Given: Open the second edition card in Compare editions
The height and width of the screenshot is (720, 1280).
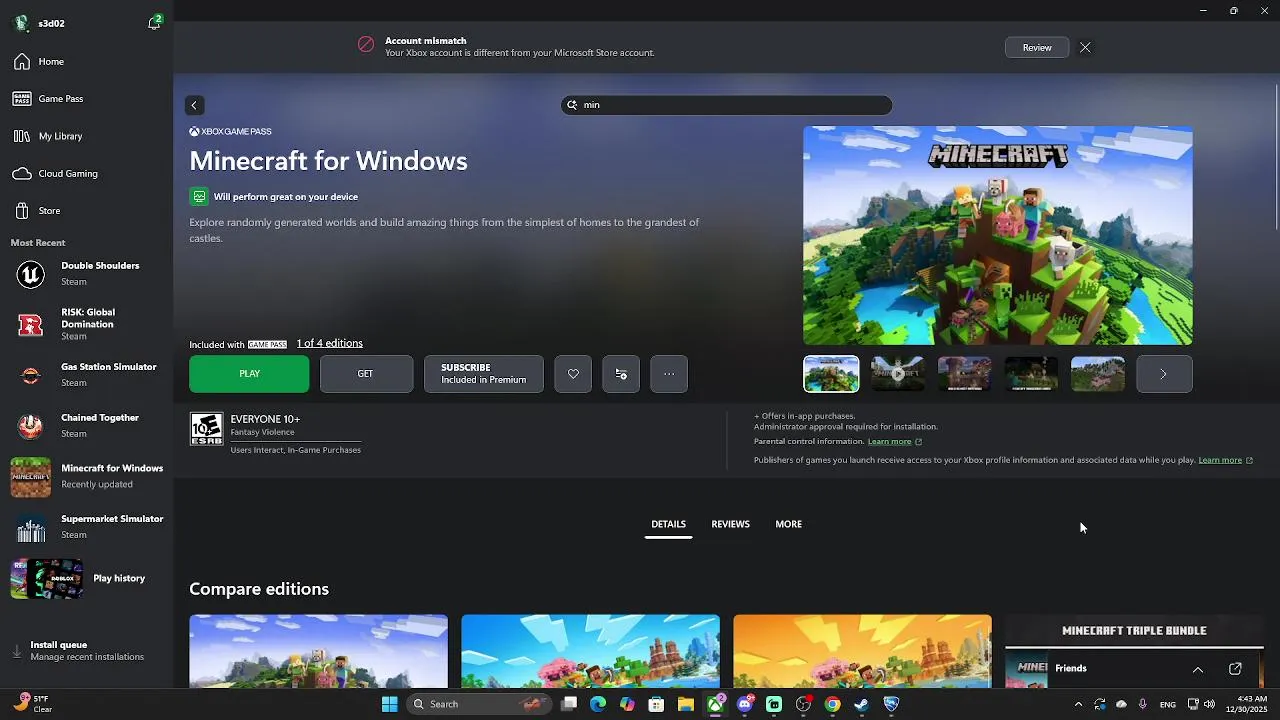Looking at the screenshot, I should [x=590, y=651].
